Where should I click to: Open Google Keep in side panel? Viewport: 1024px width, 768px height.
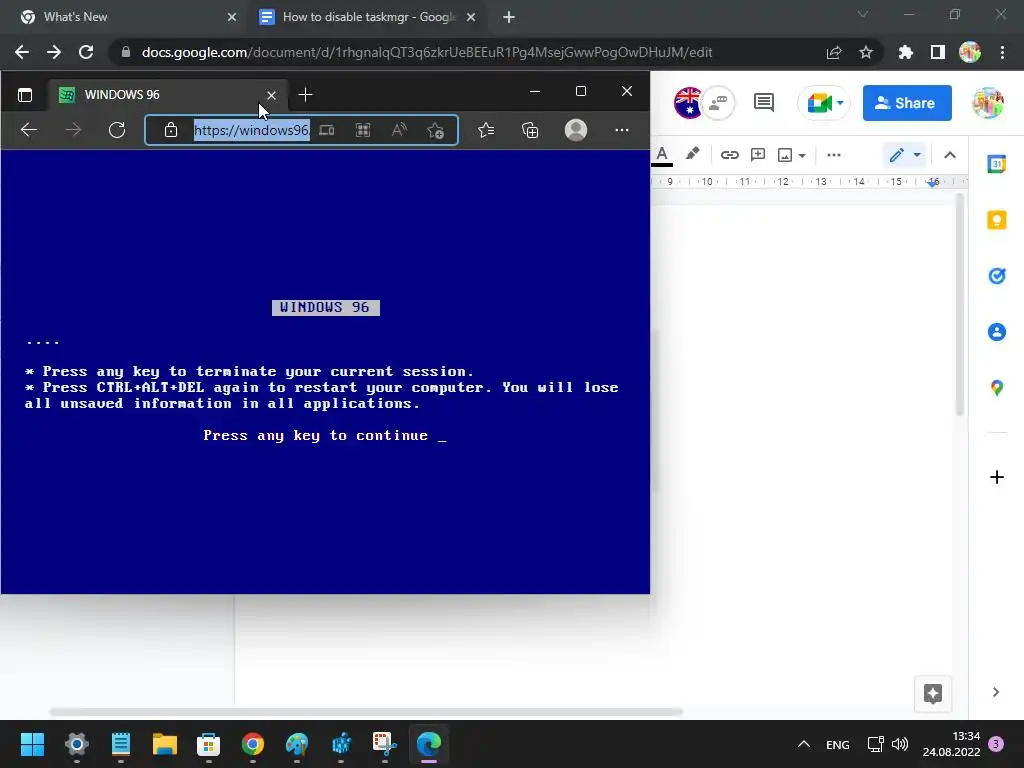(x=997, y=220)
